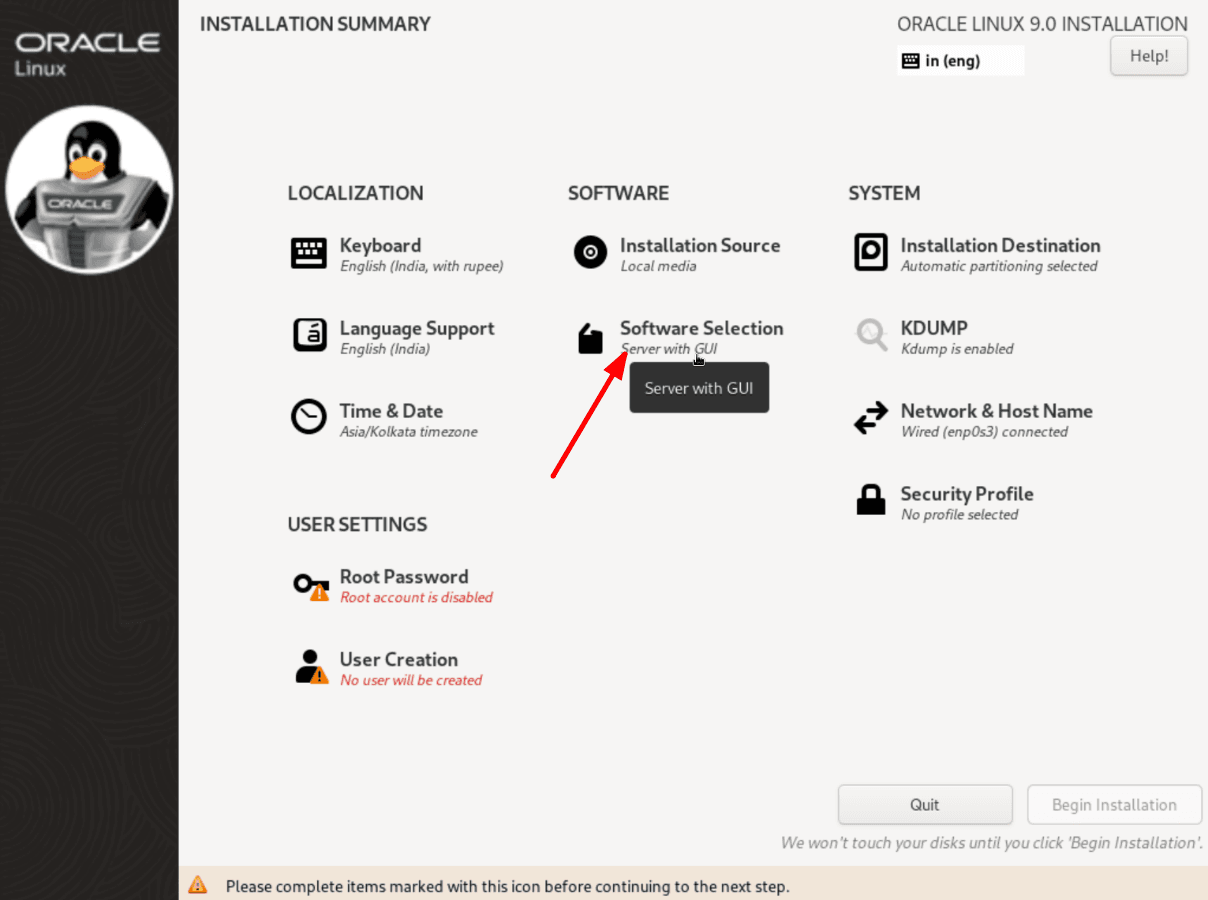Click the Installation Source disc icon
The width and height of the screenshot is (1208, 900).
(591, 254)
